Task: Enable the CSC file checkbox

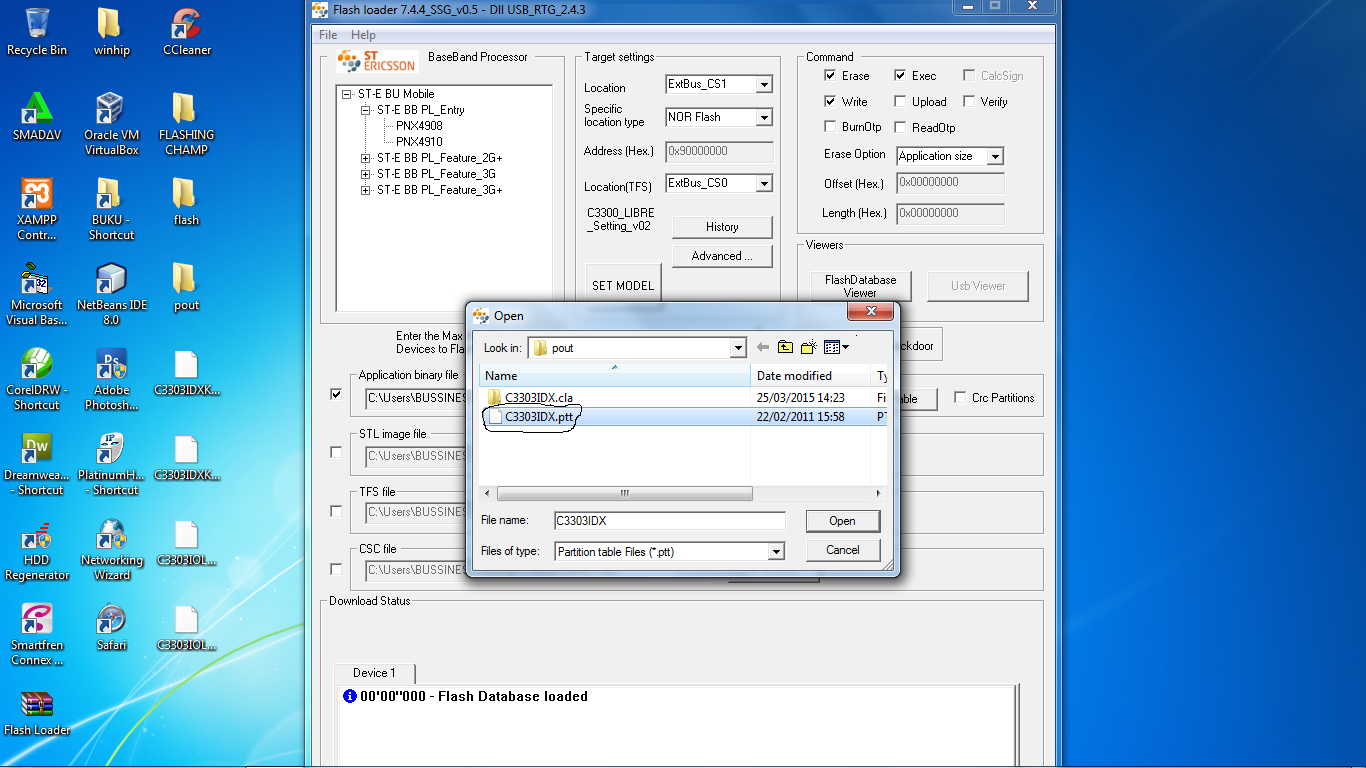Action: coord(336,569)
